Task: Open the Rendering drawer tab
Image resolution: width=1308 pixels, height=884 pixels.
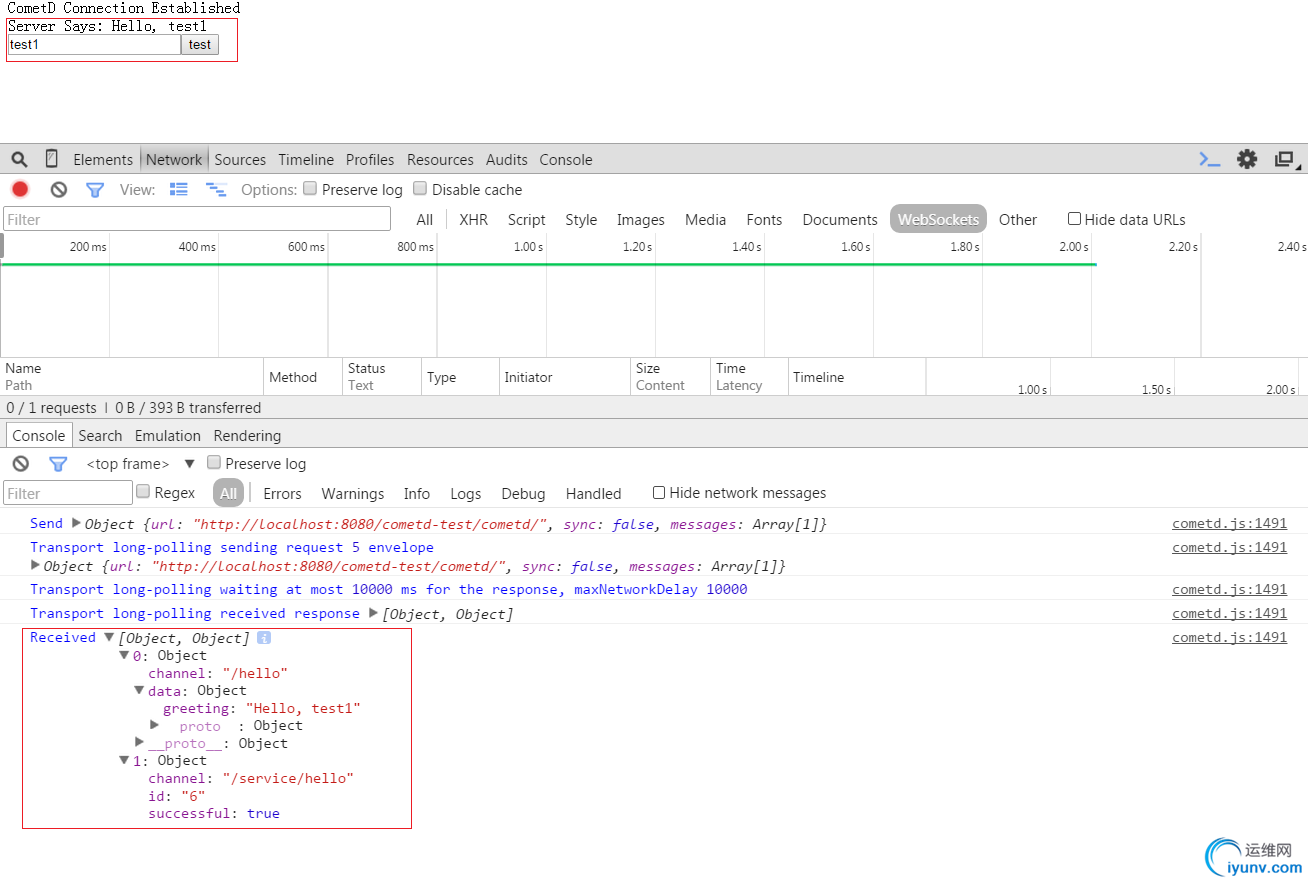Action: point(247,435)
